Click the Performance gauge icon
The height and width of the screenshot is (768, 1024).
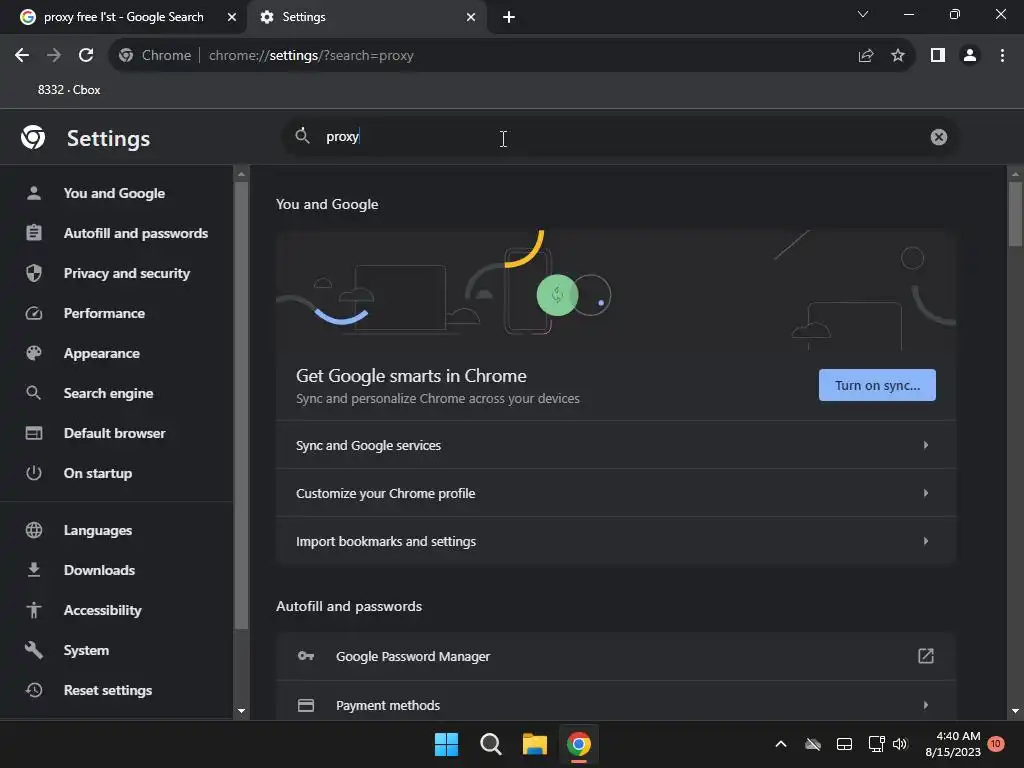point(34,313)
